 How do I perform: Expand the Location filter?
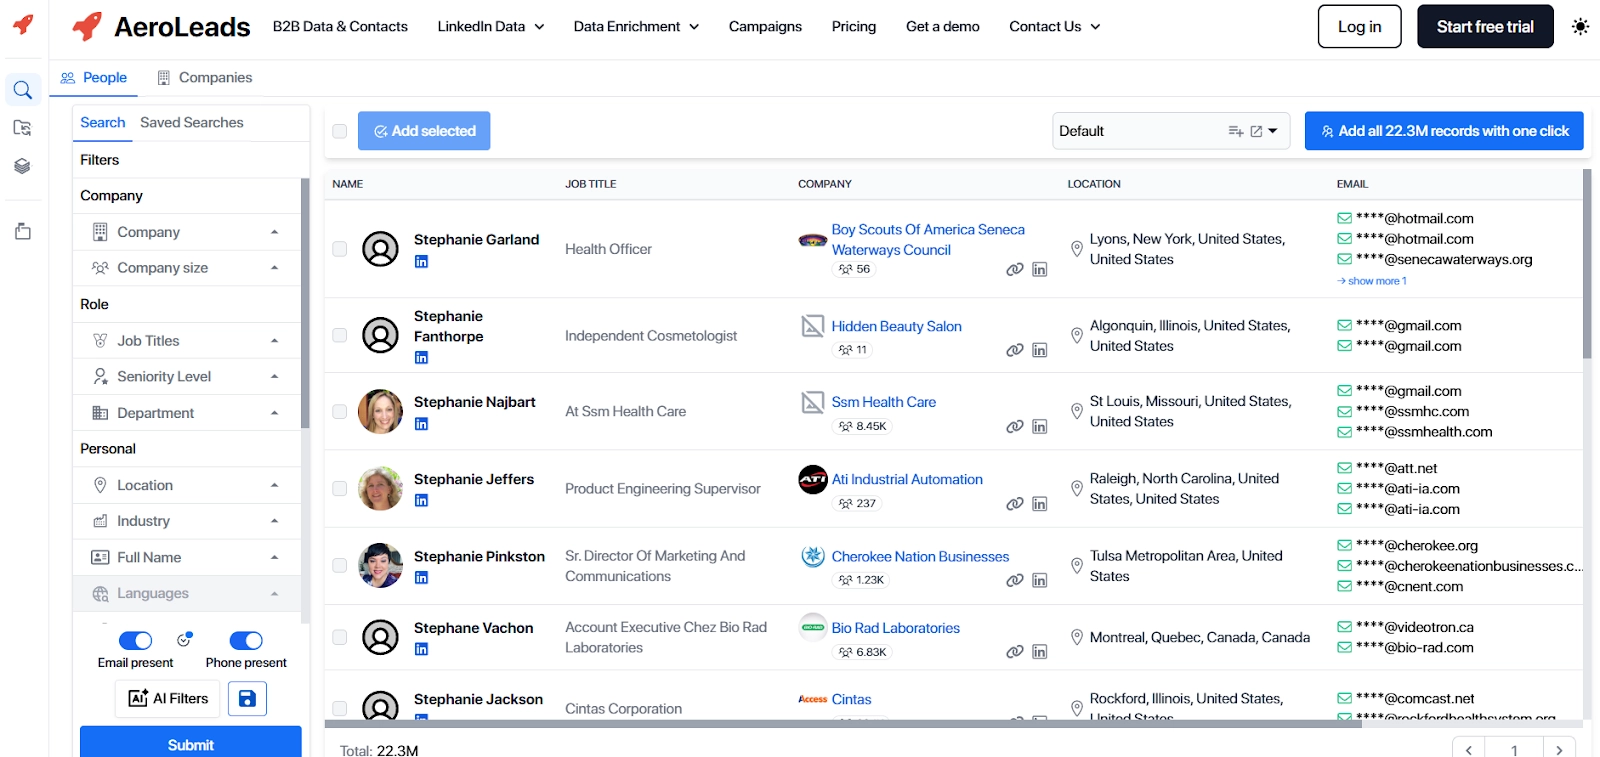pyautogui.click(x=187, y=485)
